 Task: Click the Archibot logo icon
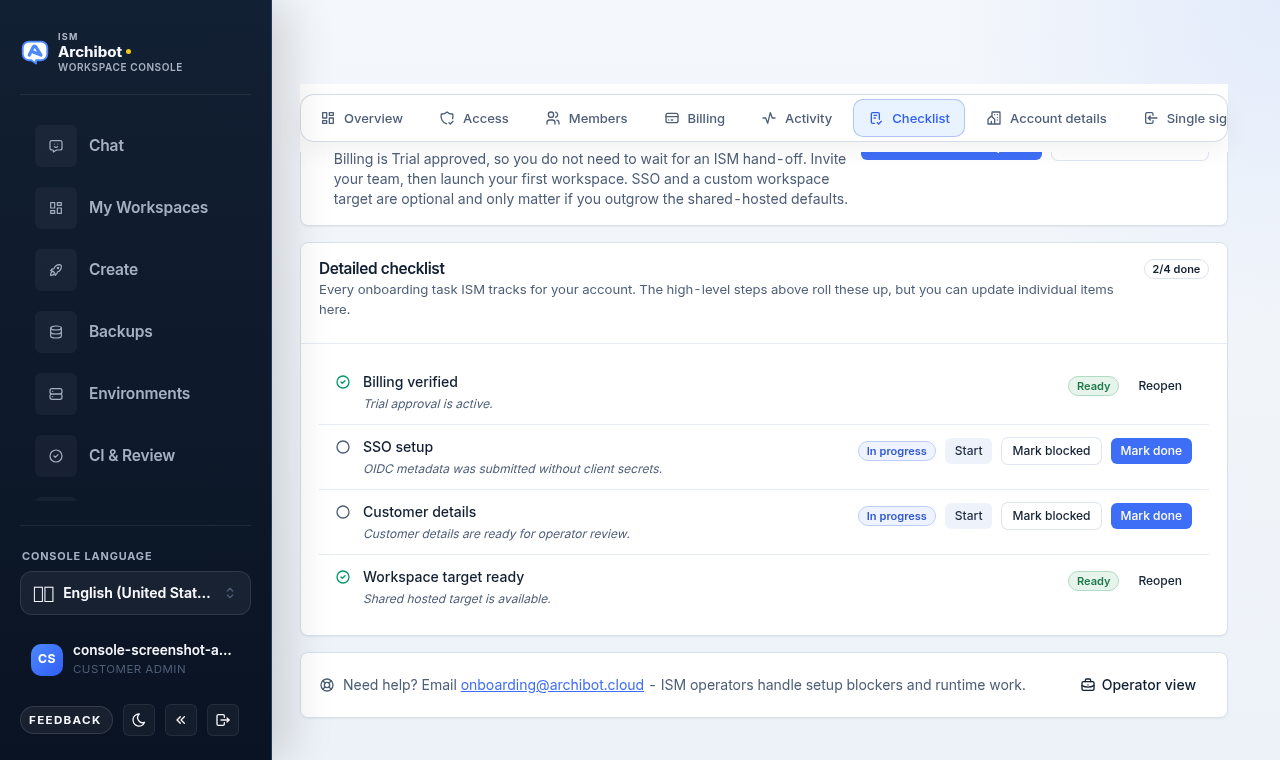(x=35, y=52)
